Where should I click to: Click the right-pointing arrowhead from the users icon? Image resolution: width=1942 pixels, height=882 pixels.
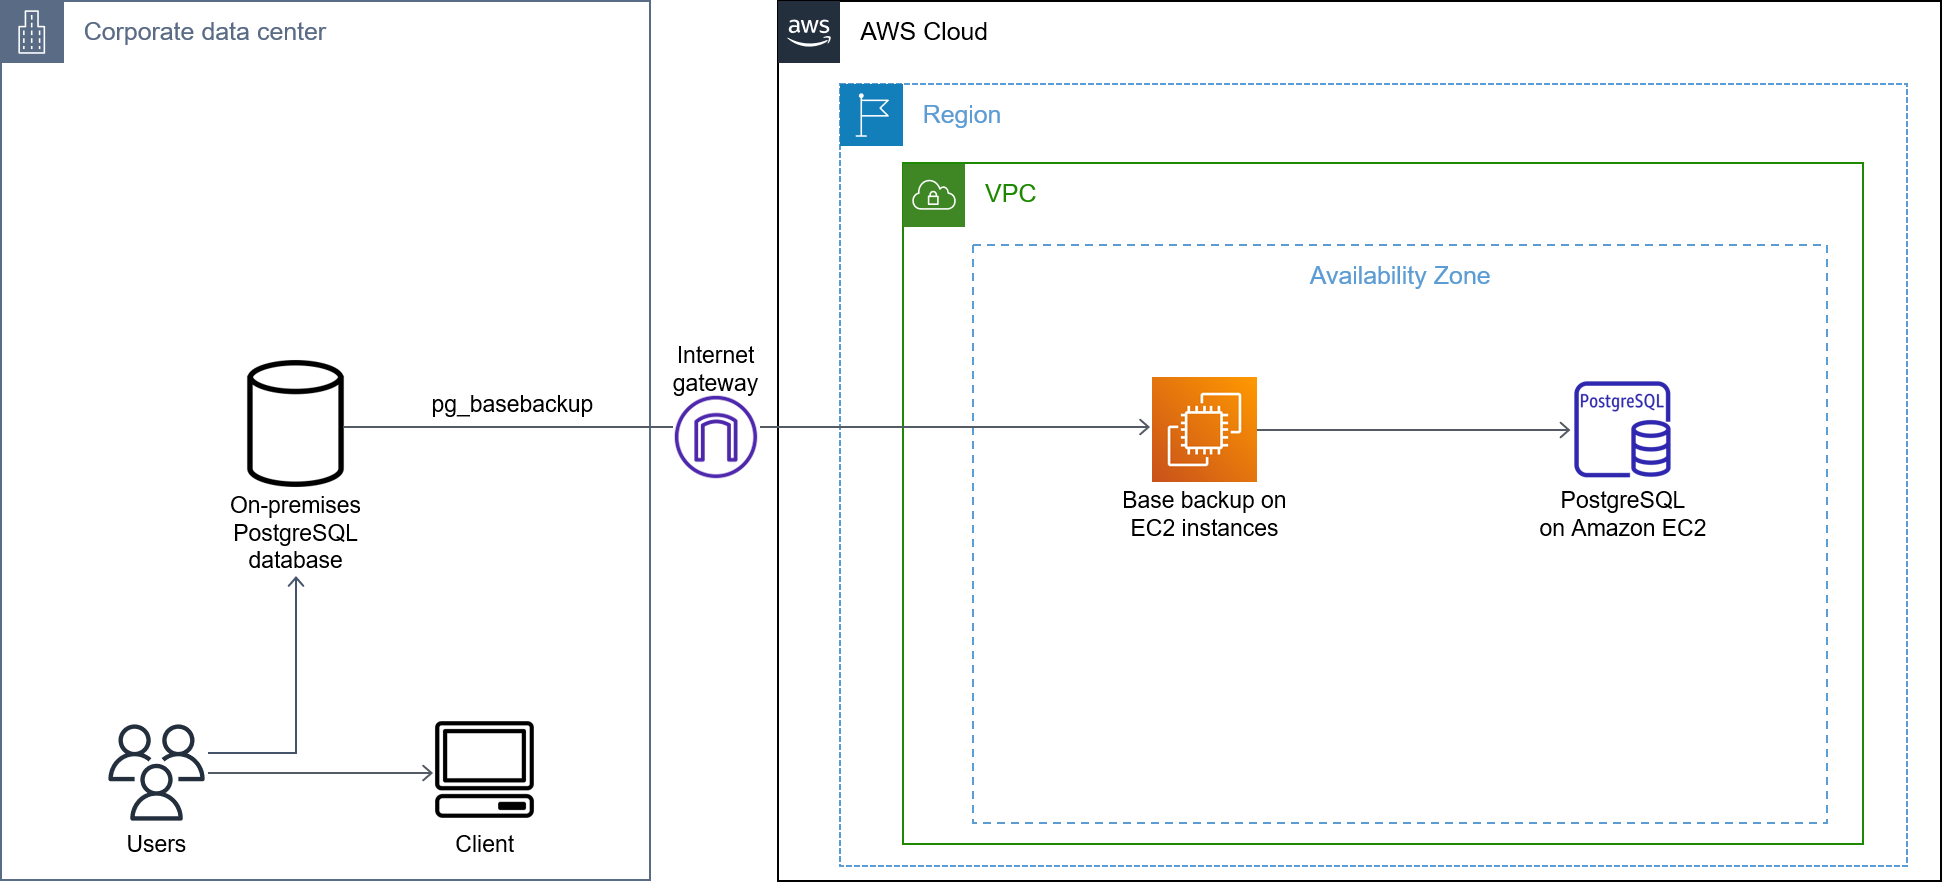(427, 773)
